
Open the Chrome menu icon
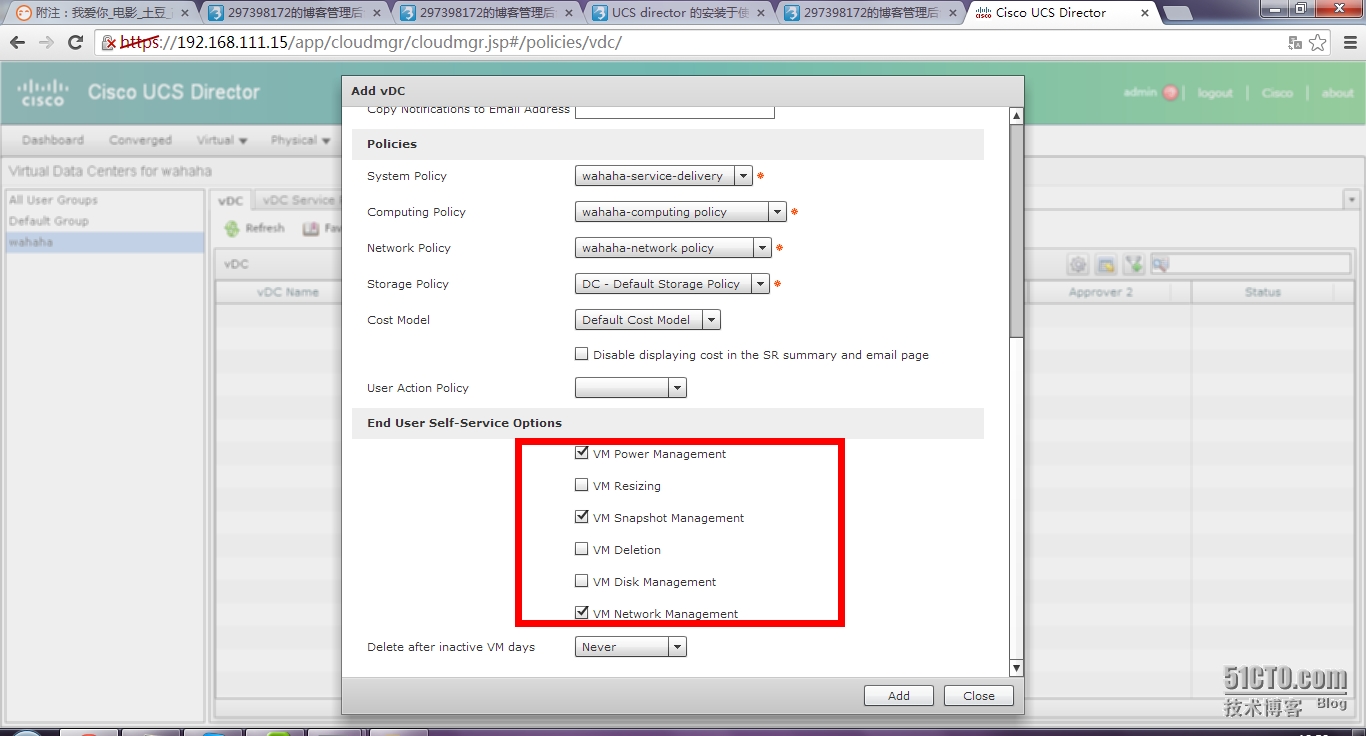pos(1349,43)
